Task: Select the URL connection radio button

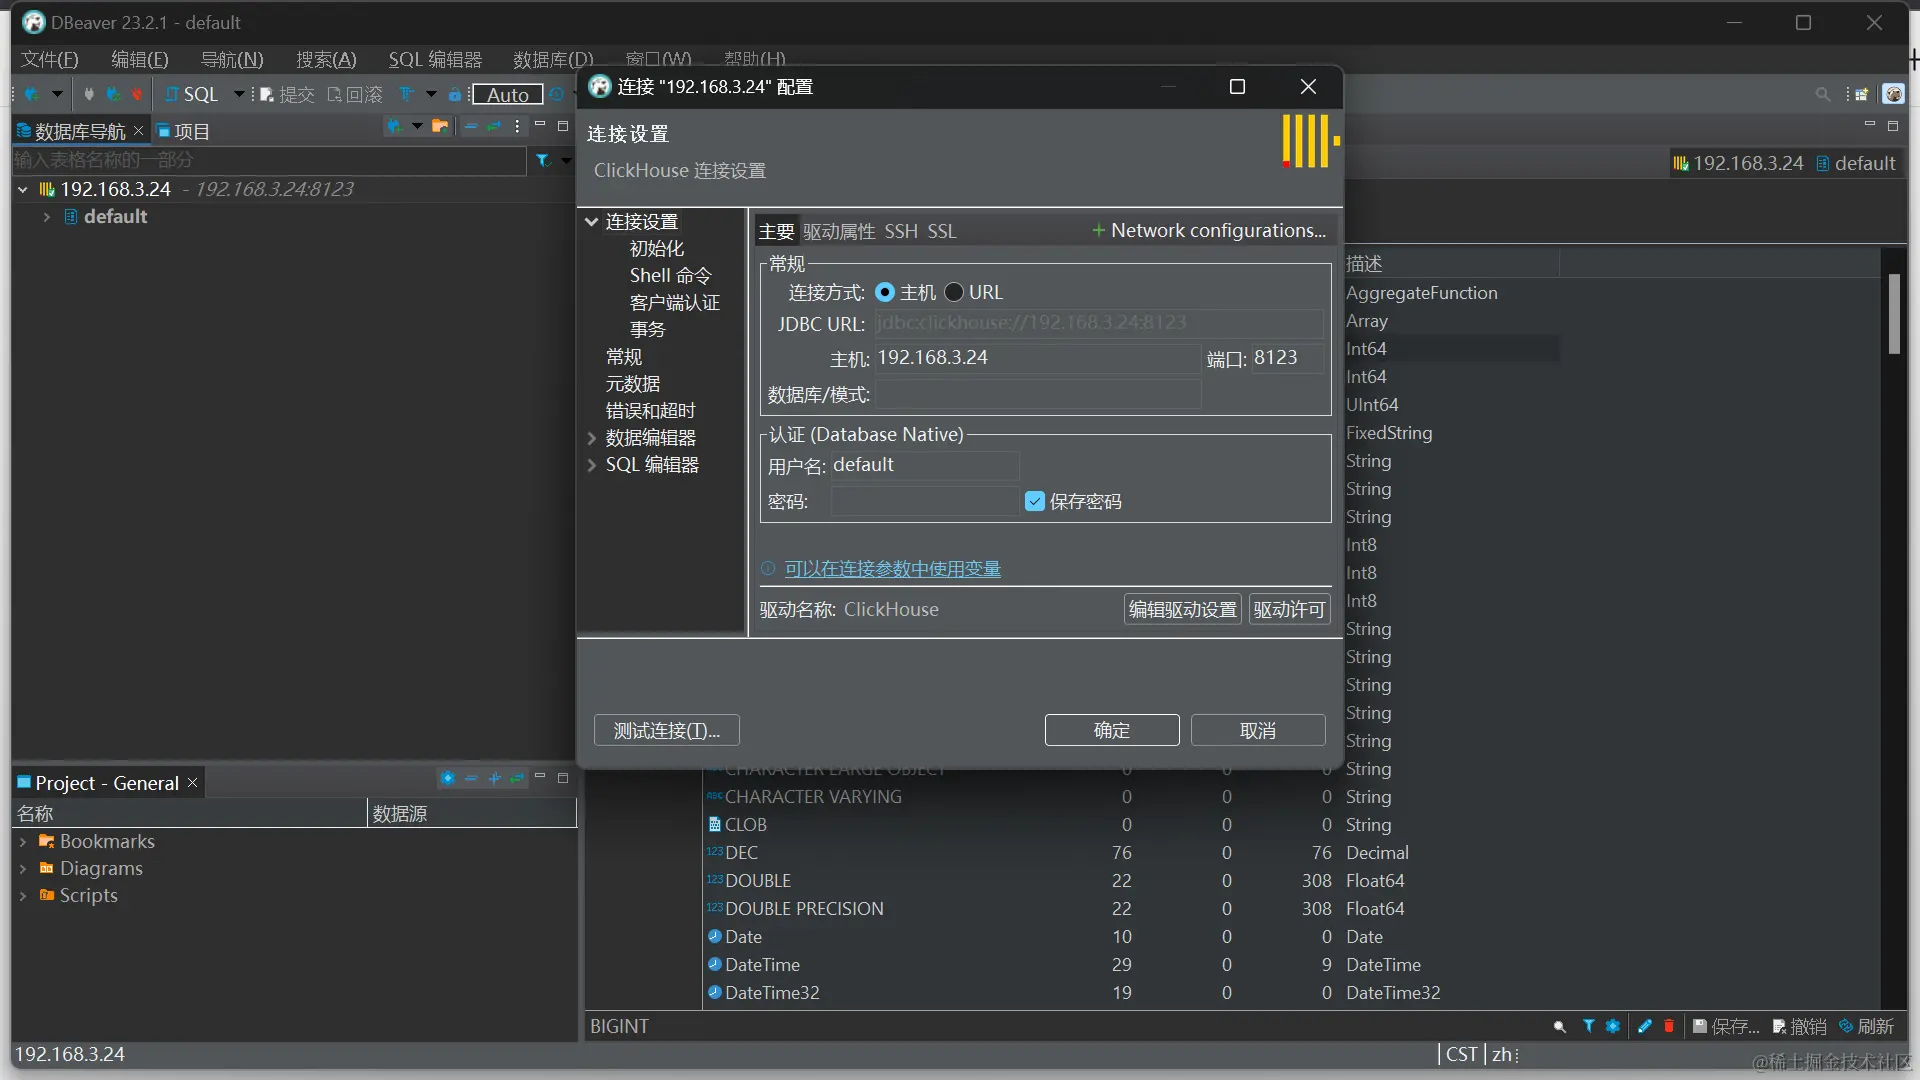Action: (954, 292)
